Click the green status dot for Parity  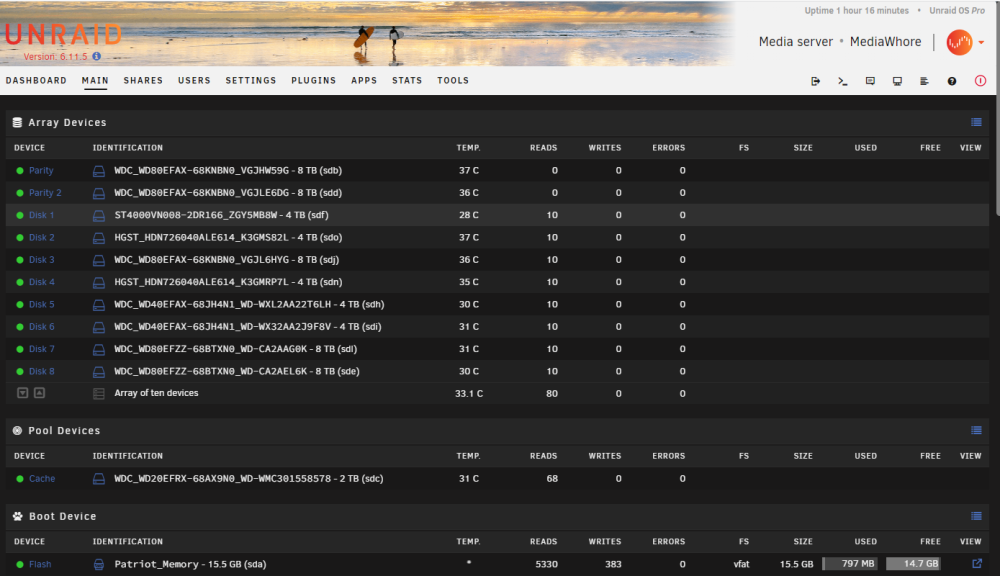[x=20, y=171]
